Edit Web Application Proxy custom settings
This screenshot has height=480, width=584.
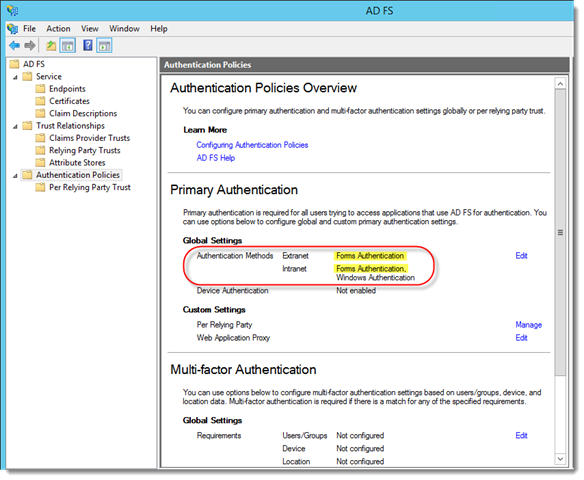pos(521,337)
